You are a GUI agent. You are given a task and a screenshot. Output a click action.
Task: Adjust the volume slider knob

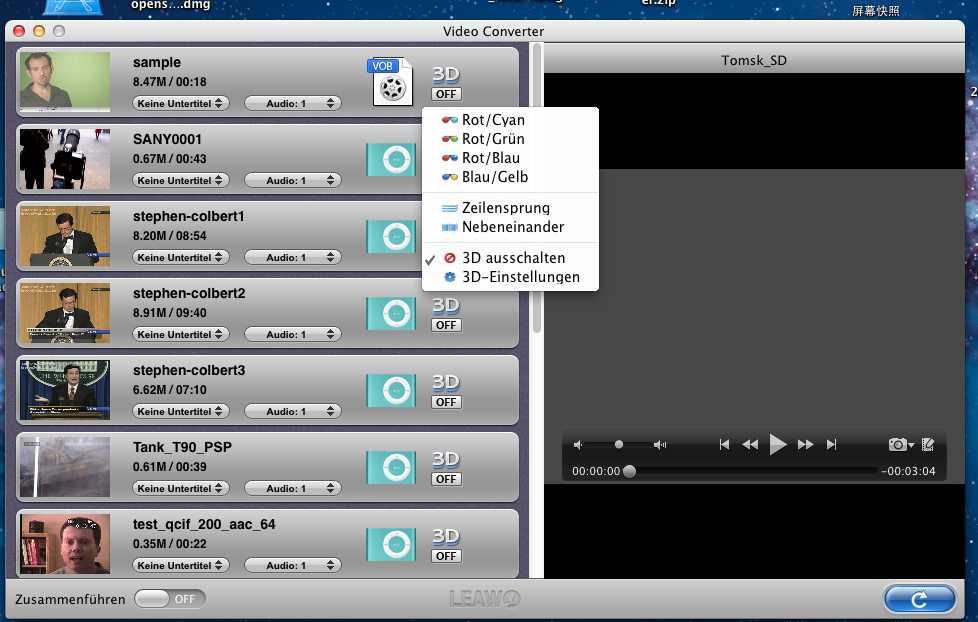tap(618, 444)
